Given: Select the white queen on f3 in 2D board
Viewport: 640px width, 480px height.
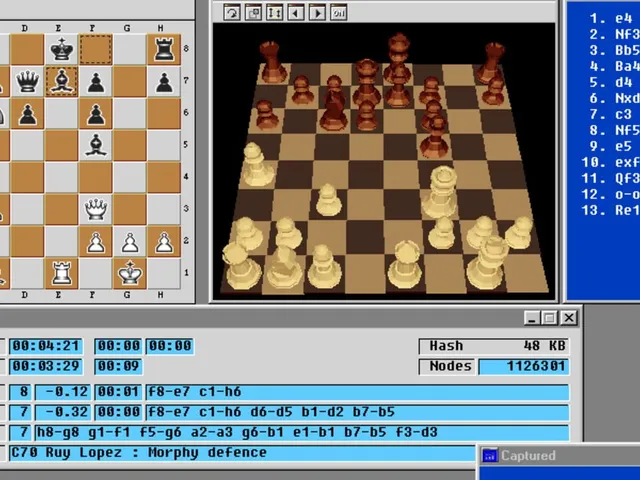Looking at the screenshot, I should pyautogui.click(x=96, y=209).
